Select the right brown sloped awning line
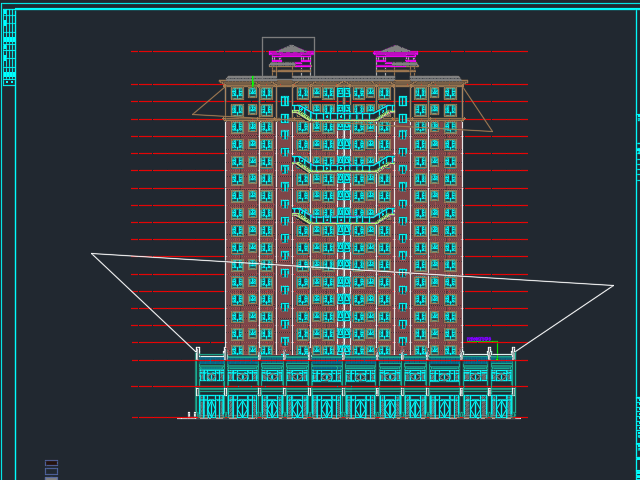This screenshot has width=640, height=480. (x=479, y=110)
